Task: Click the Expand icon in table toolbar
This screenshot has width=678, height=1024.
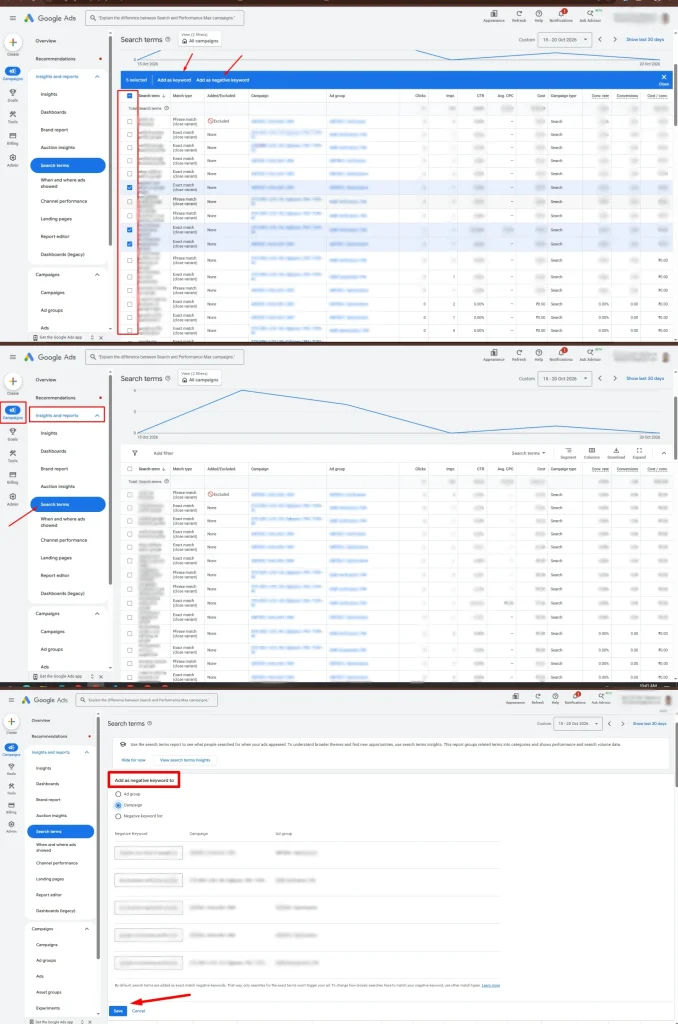Action: pyautogui.click(x=639, y=451)
